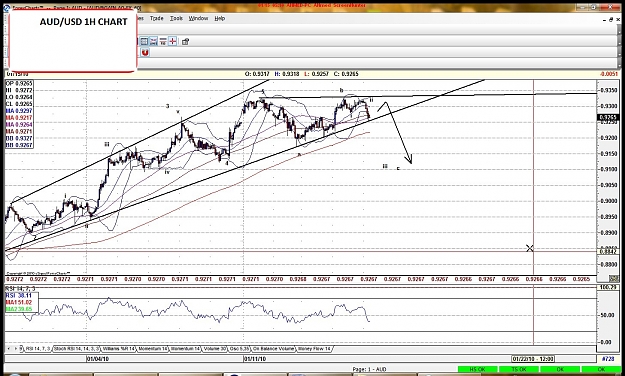This screenshot has width=625, height=376.
Task: Click the 01/22/10 - 12:00 date box
Action: pos(533,359)
